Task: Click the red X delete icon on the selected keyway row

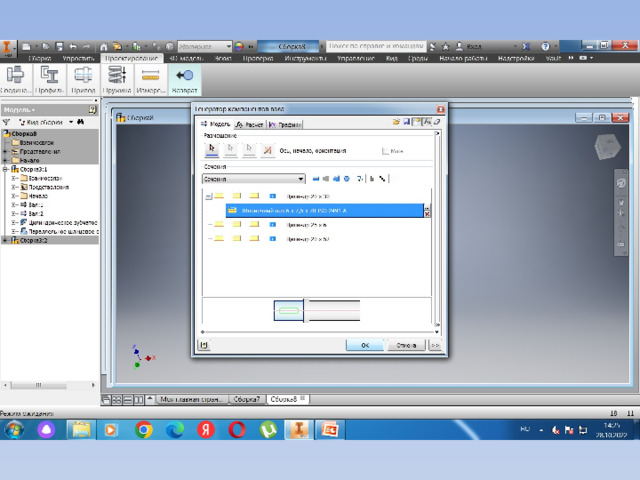Action: [x=427, y=214]
